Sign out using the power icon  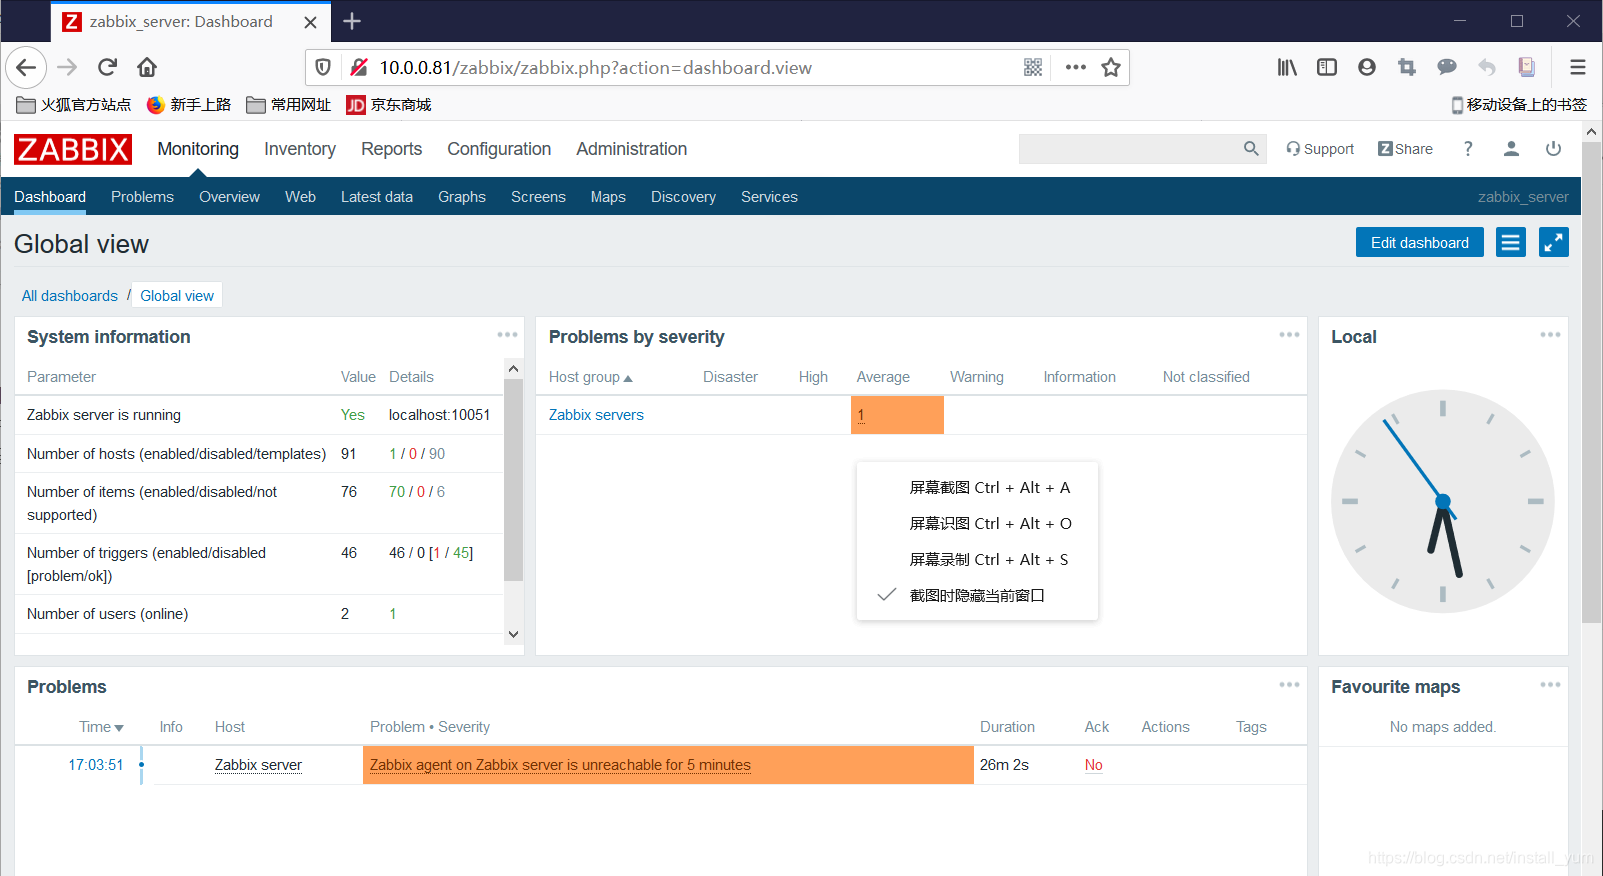[1553, 148]
